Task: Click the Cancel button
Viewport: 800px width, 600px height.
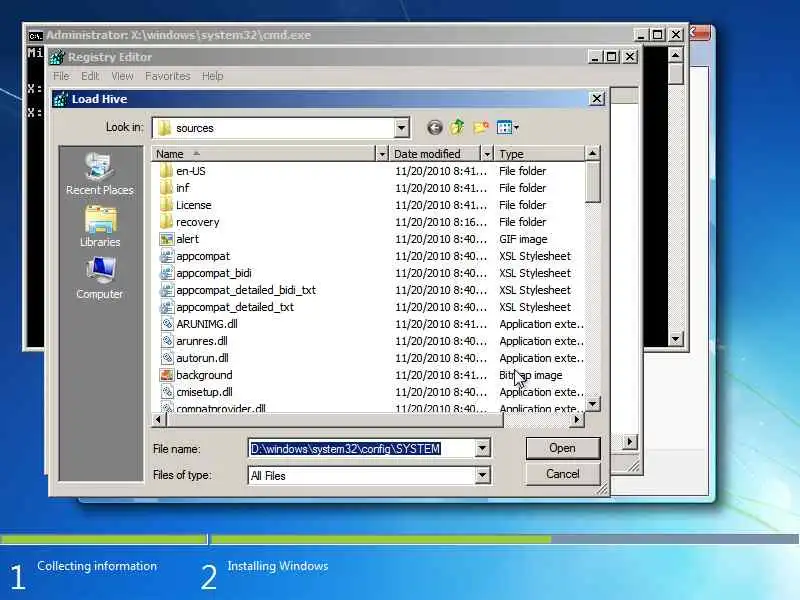Action: point(563,474)
